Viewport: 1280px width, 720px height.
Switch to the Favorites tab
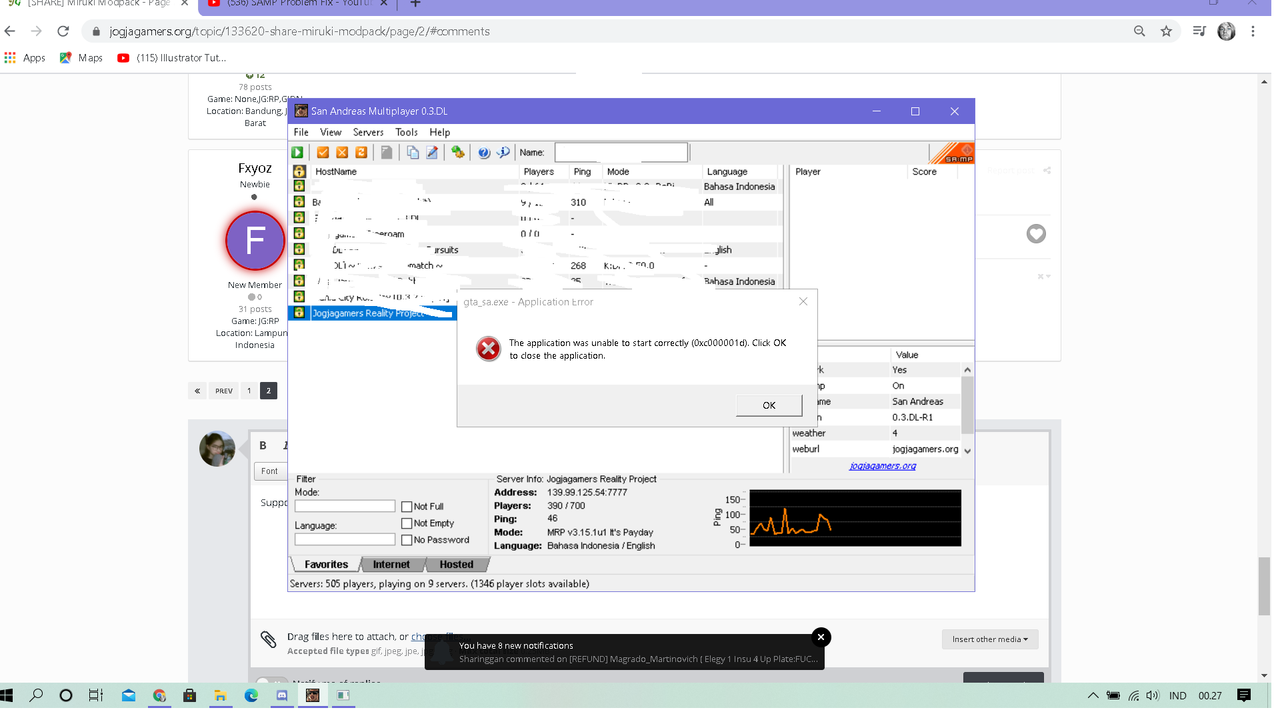[x=326, y=564]
